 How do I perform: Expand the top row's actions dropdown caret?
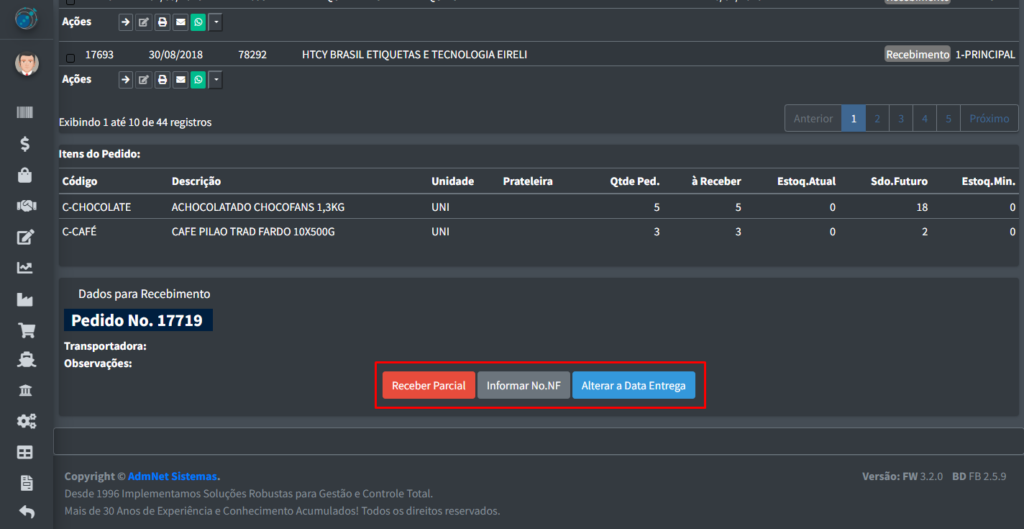pyautogui.click(x=216, y=21)
